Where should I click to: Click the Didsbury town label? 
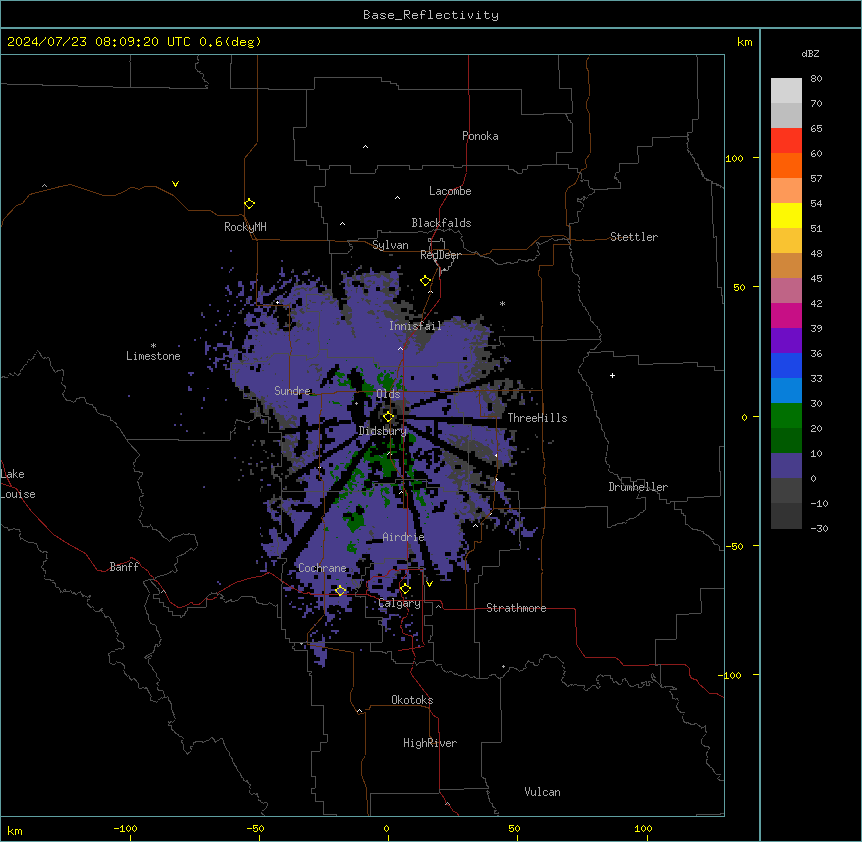coord(382,431)
